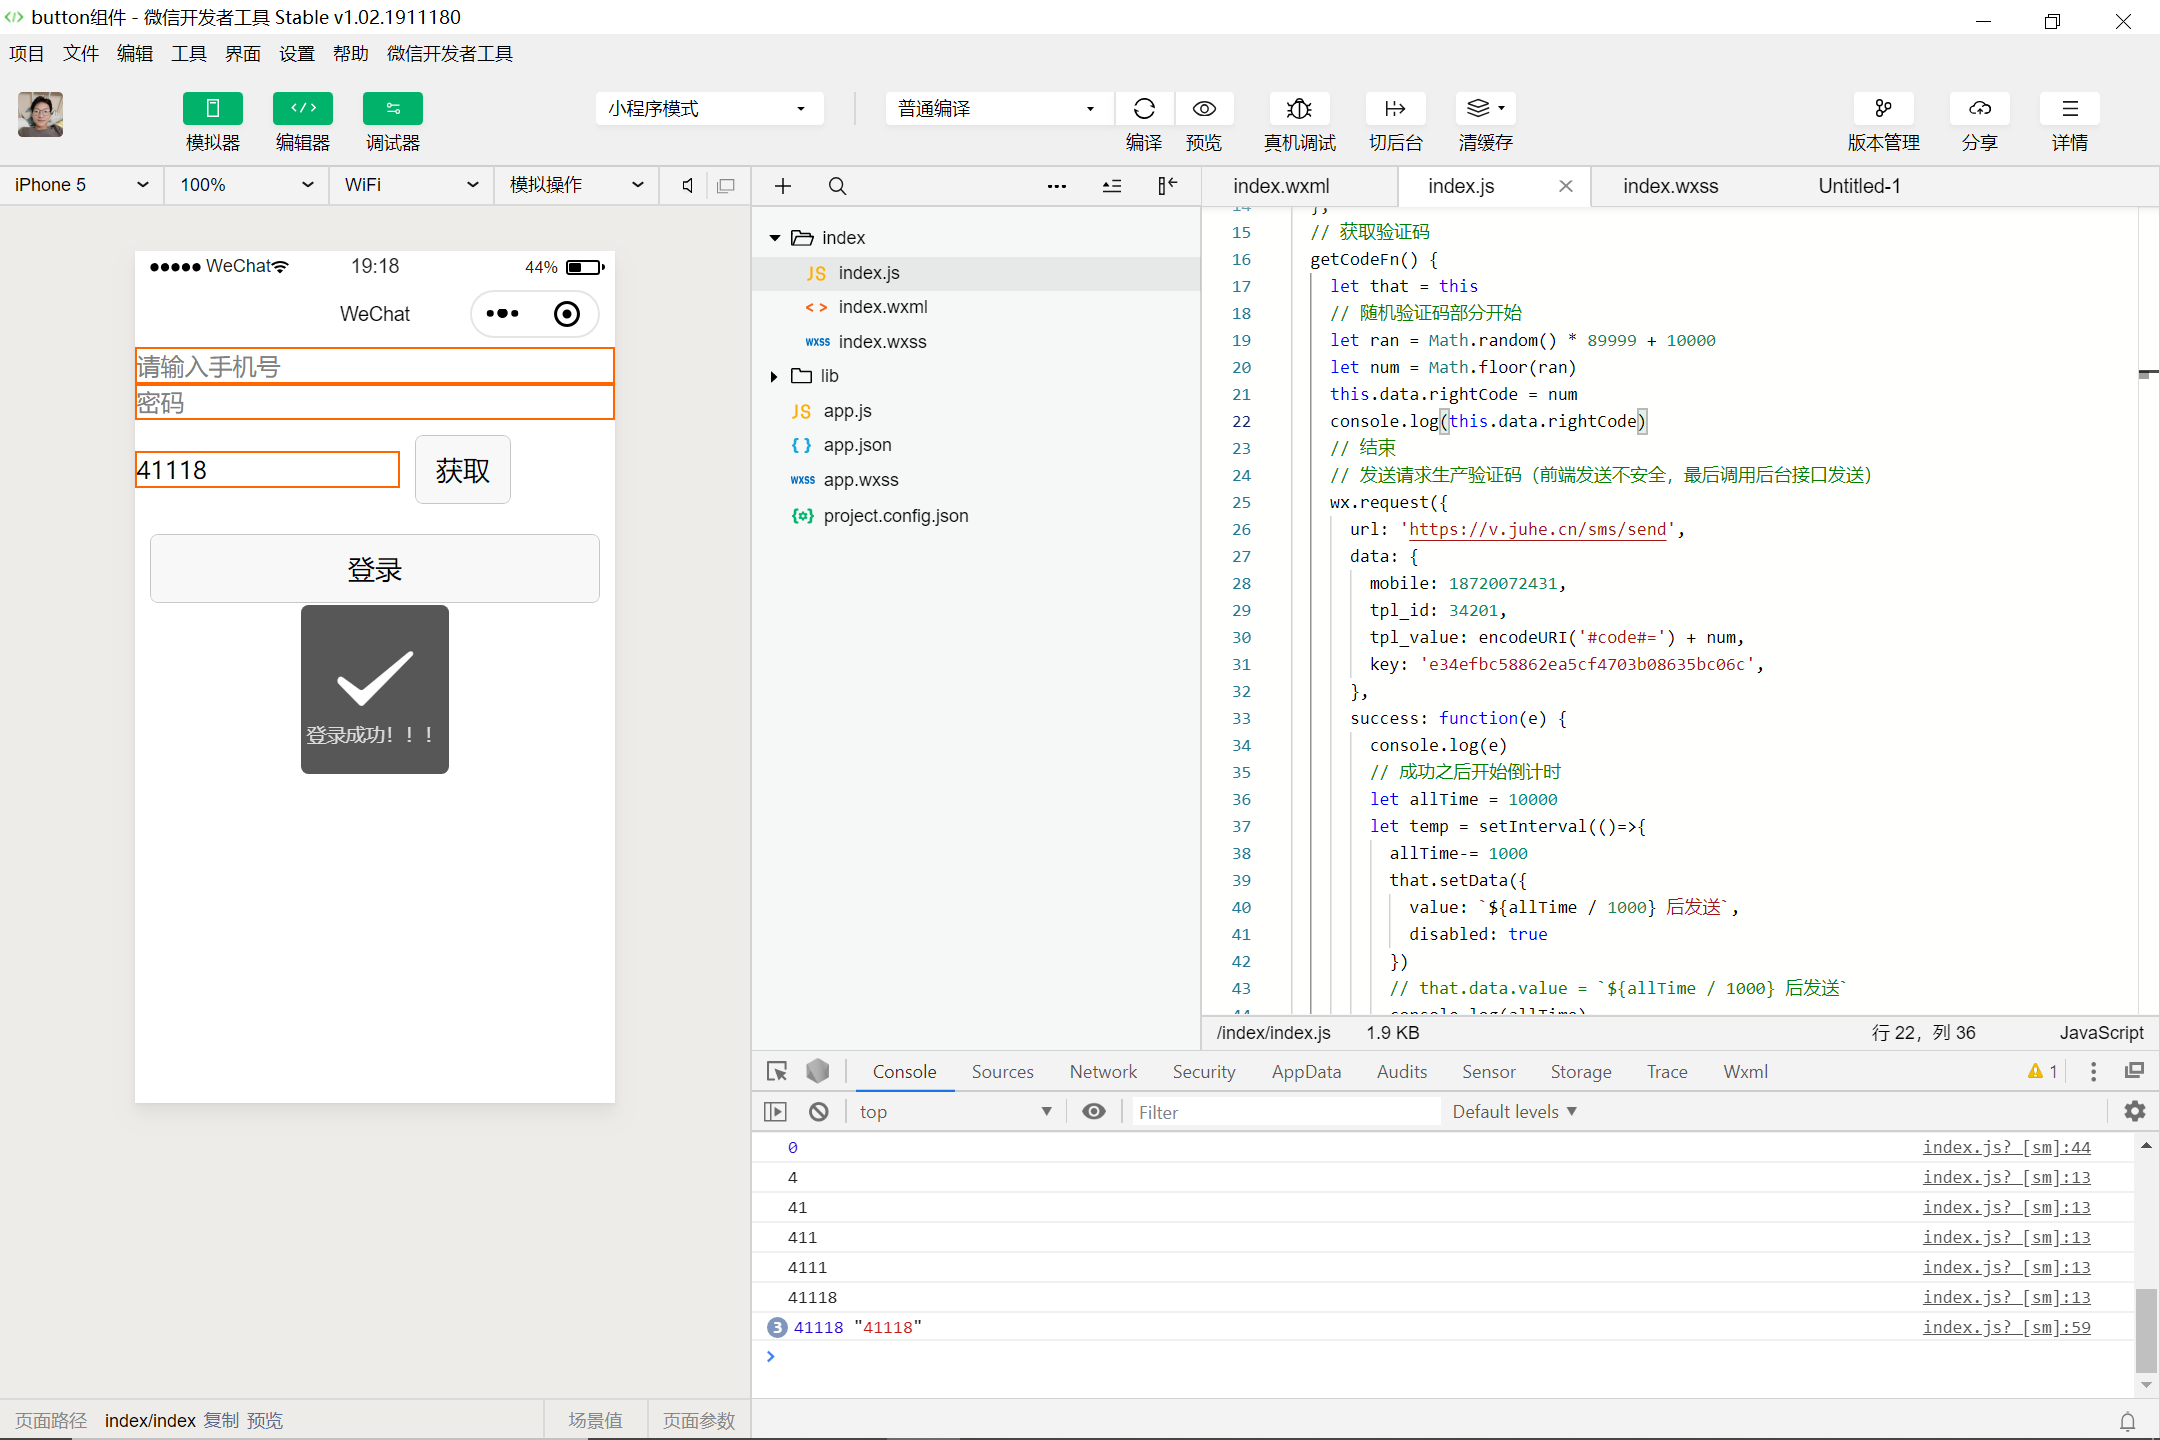Close the index.js editor tab
Image resolution: width=2160 pixels, height=1440 pixels.
click(x=1566, y=186)
